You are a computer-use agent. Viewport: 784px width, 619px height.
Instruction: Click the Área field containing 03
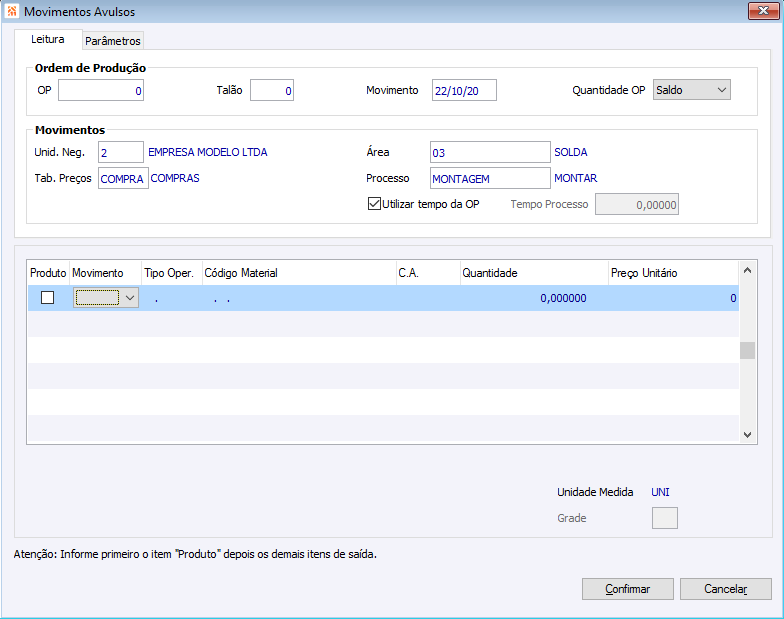pos(490,152)
